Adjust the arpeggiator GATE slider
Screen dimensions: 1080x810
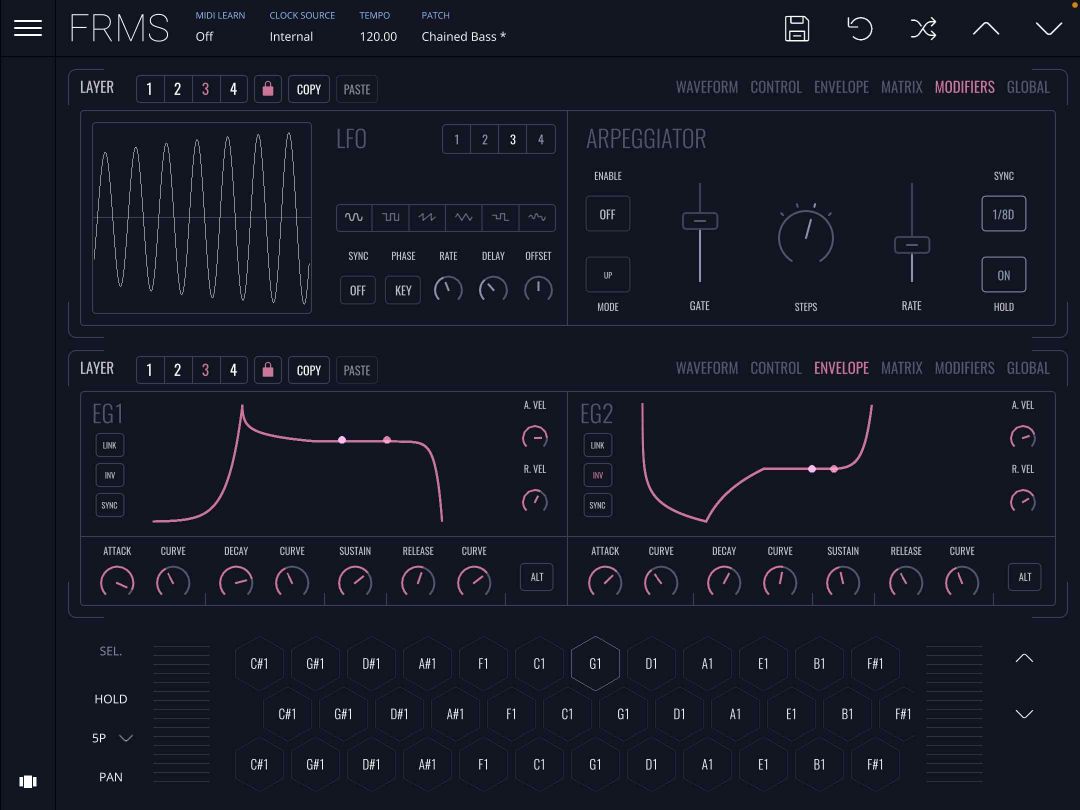pos(700,221)
